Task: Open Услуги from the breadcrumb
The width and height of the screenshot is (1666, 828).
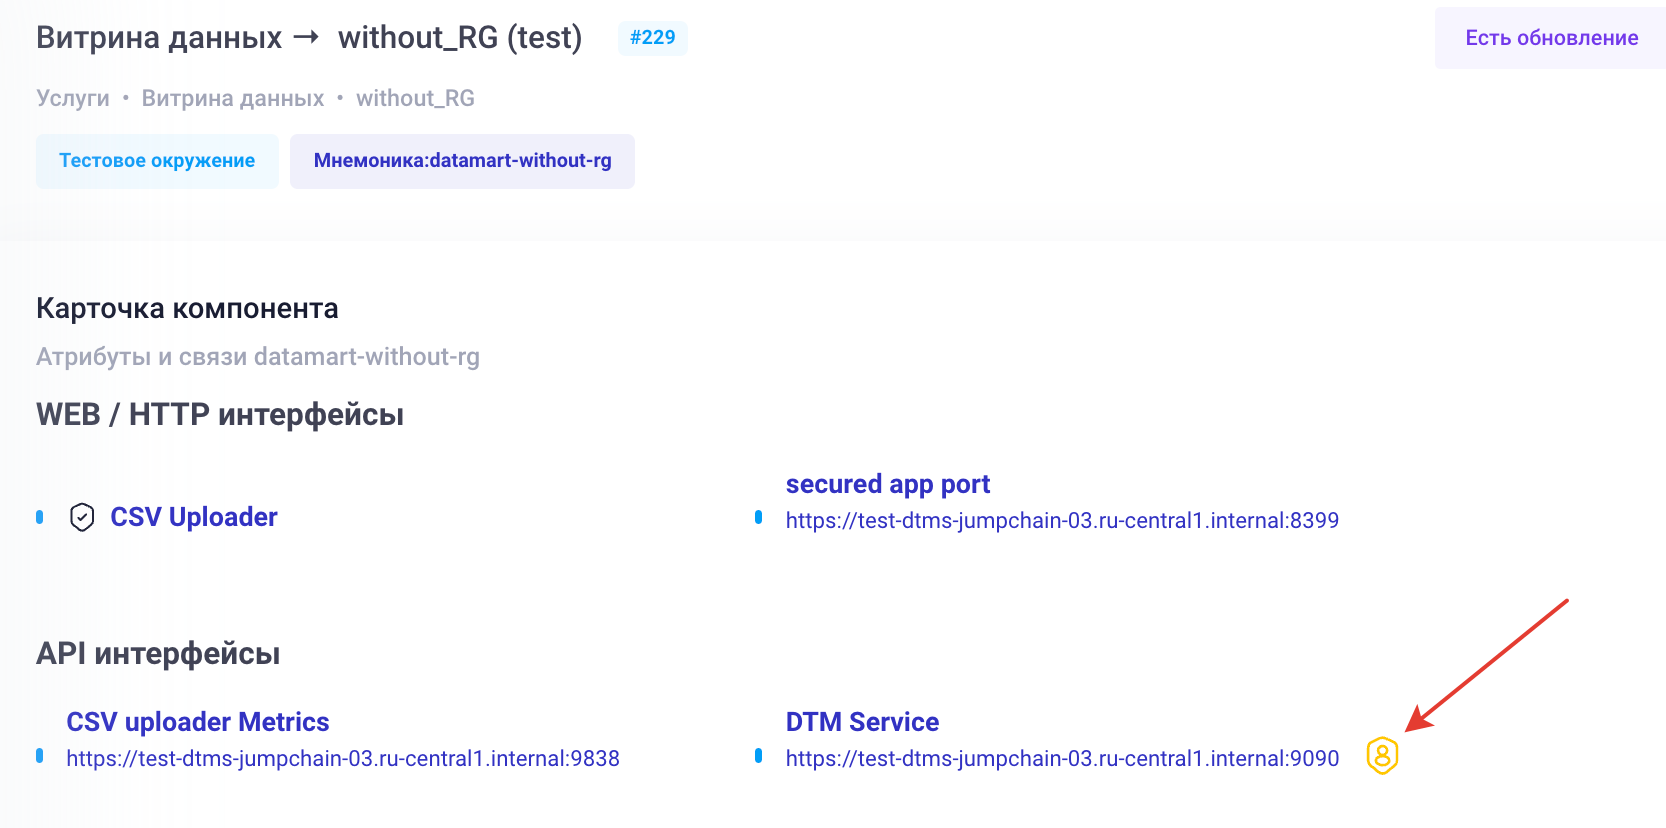Action: 72,98
